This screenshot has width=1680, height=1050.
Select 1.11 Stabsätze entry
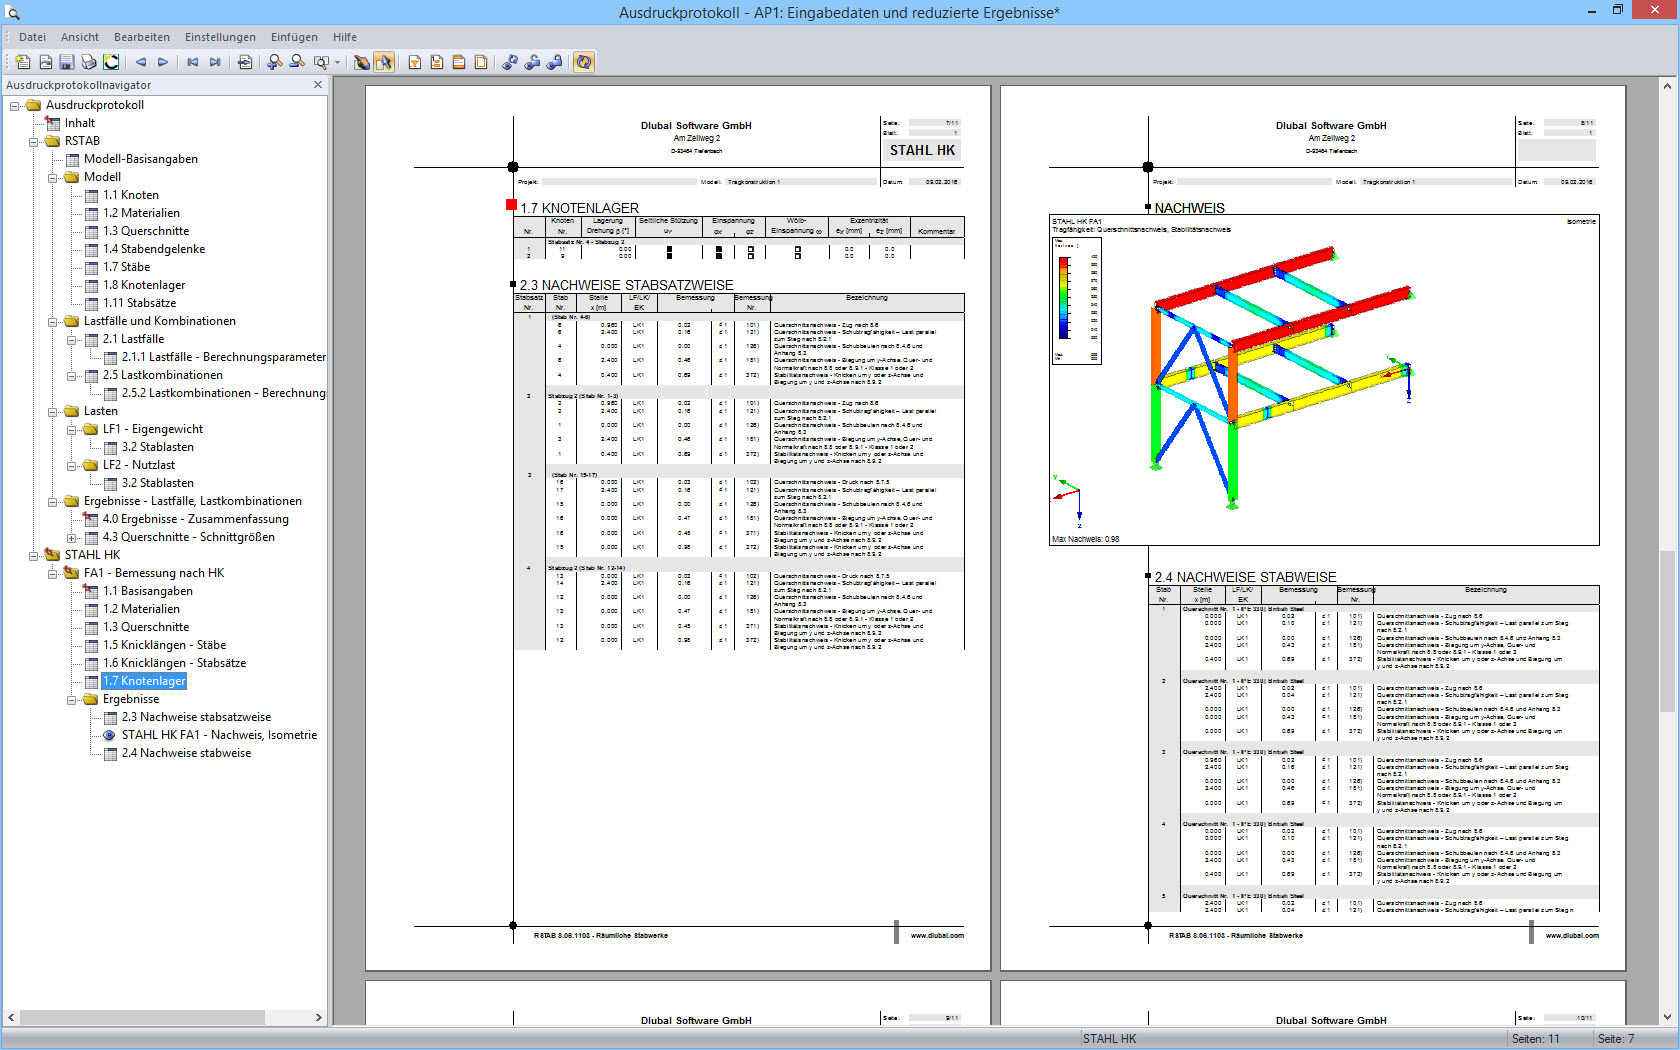[x=140, y=303]
